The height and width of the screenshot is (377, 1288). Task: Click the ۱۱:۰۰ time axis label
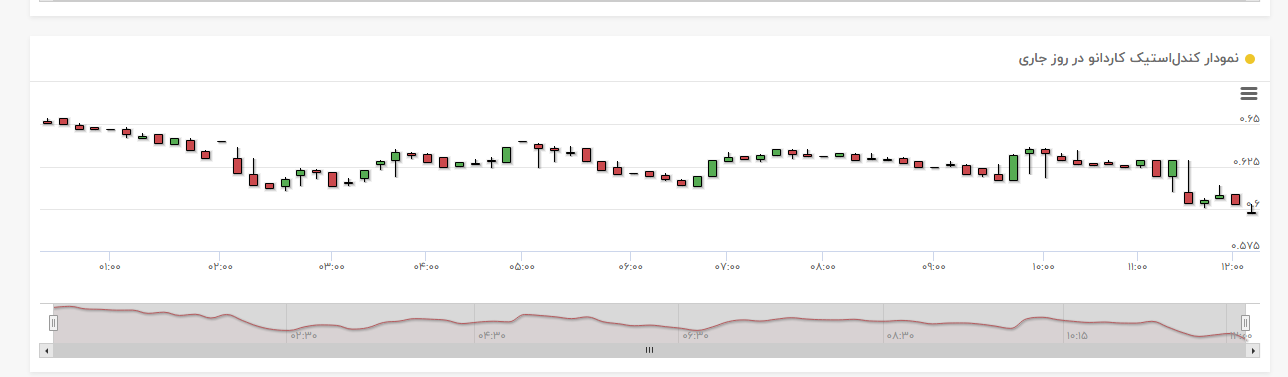point(1138,267)
